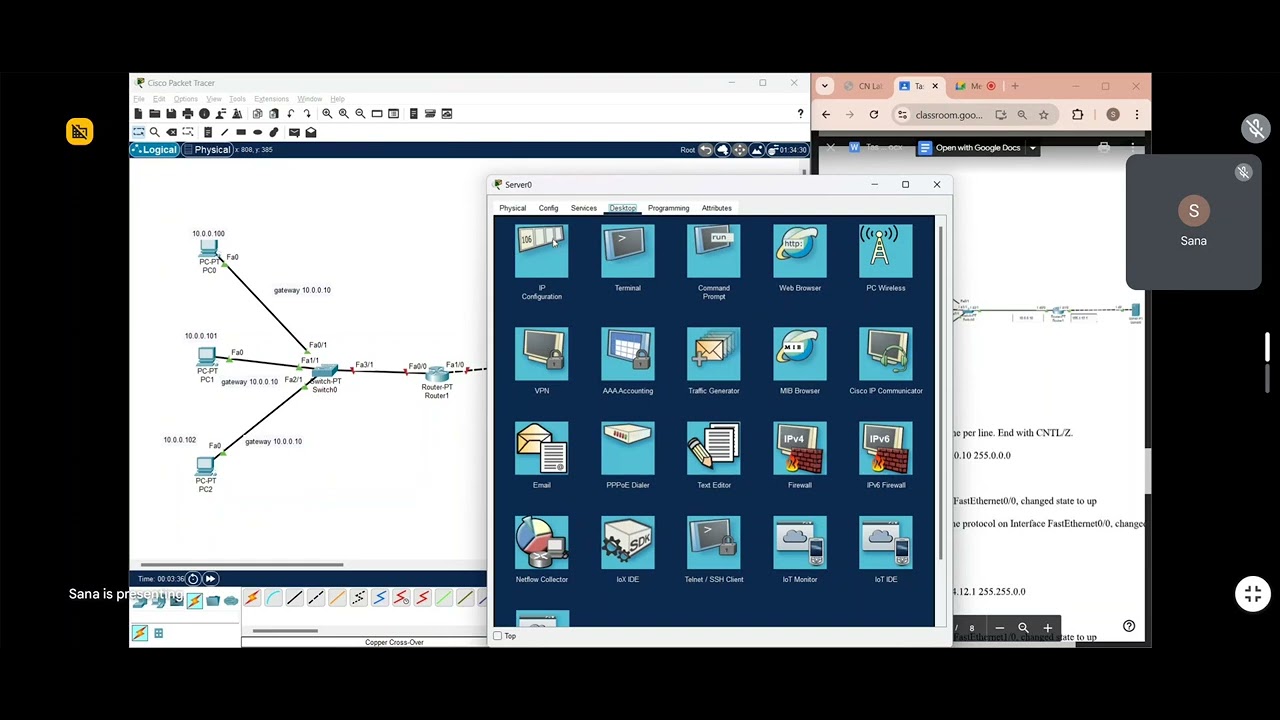Open the MIB Browser

point(799,354)
